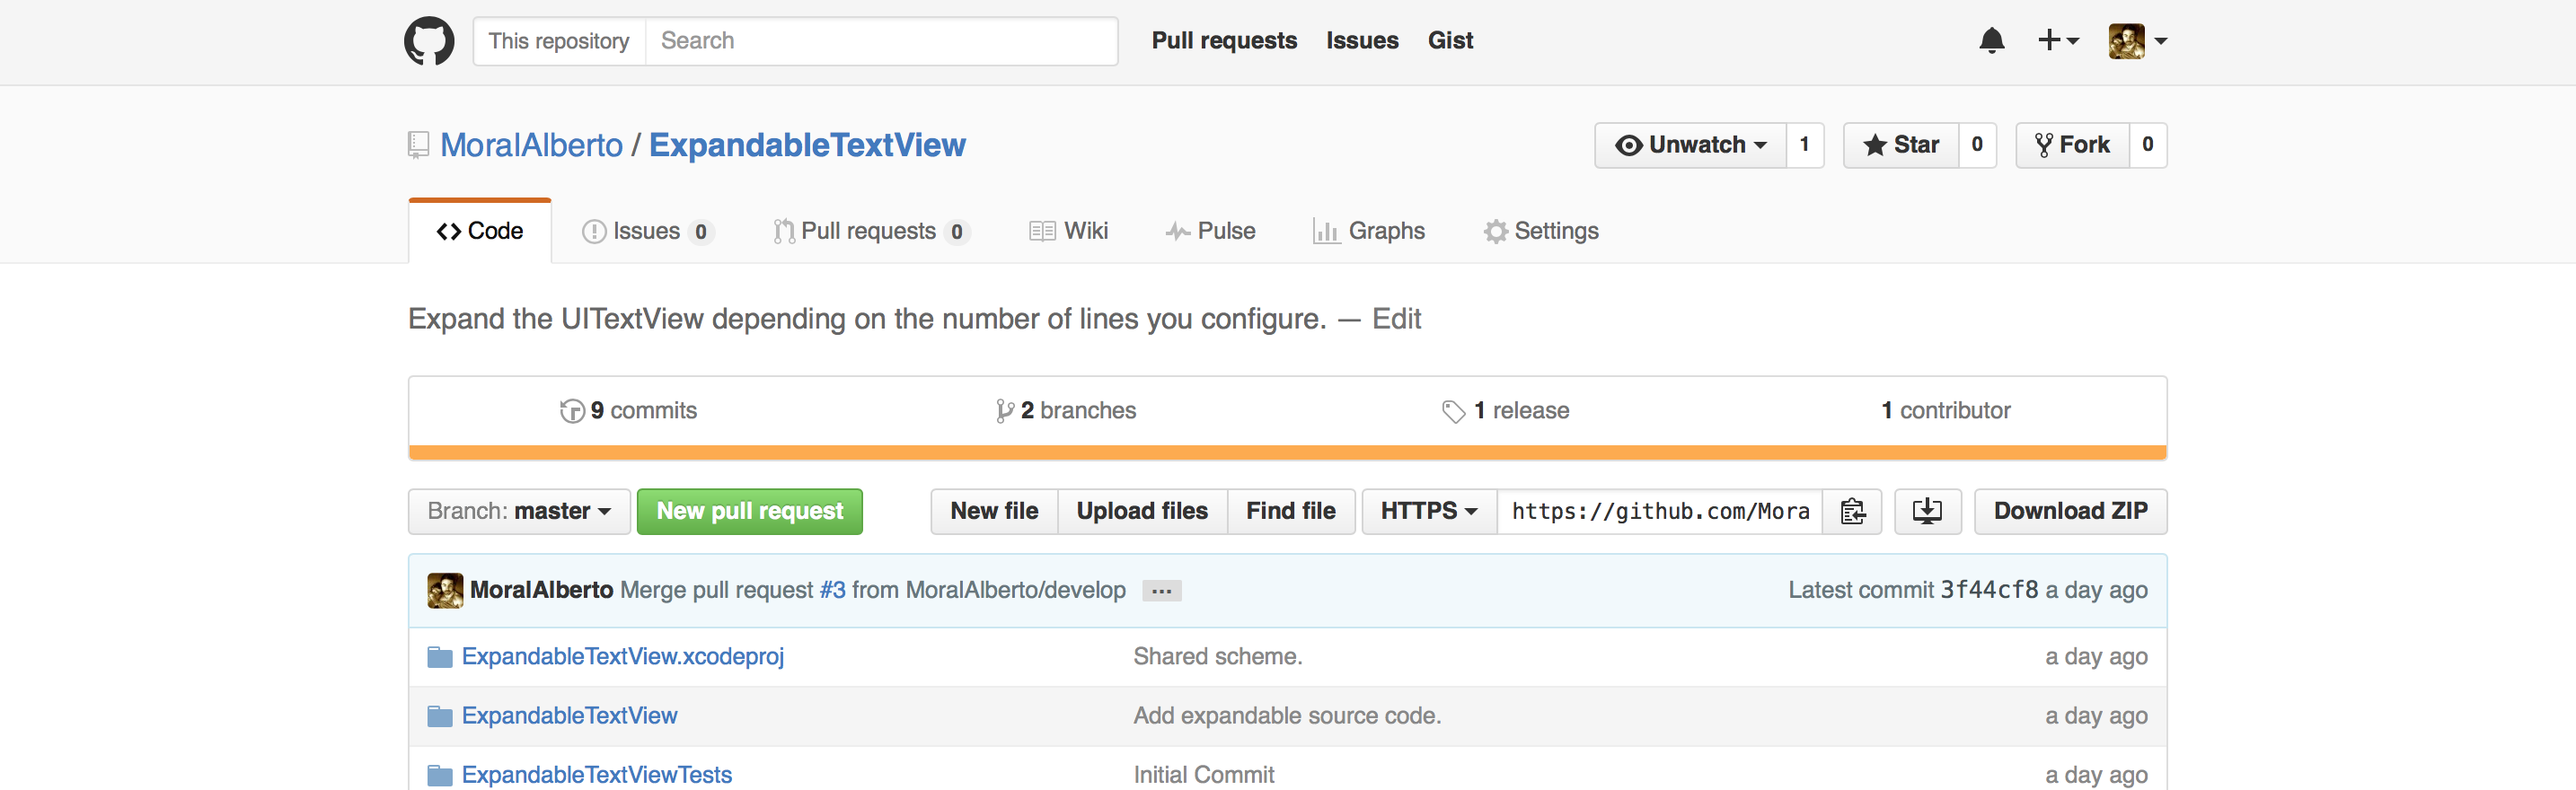
Task: Open pull request #3 link
Action: 832,591
